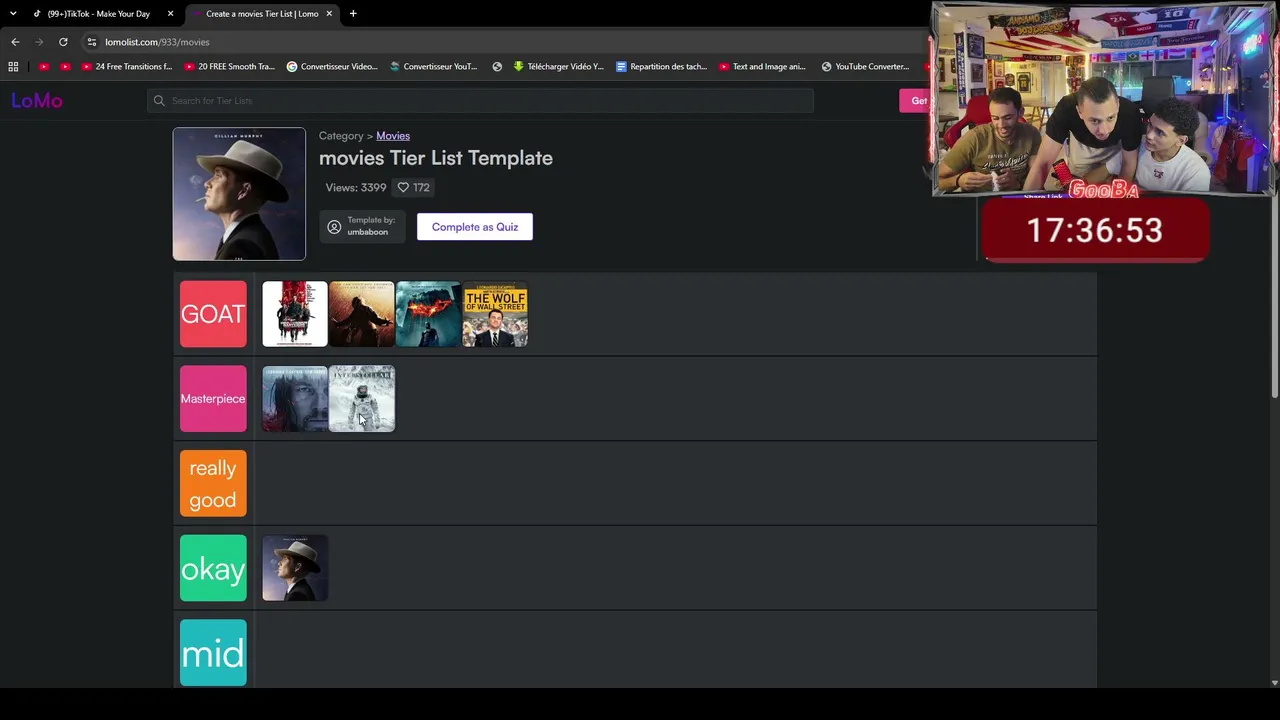Screen dimensions: 1280x720
Task: Select the Create a movies Tier List tab
Action: click(261, 14)
